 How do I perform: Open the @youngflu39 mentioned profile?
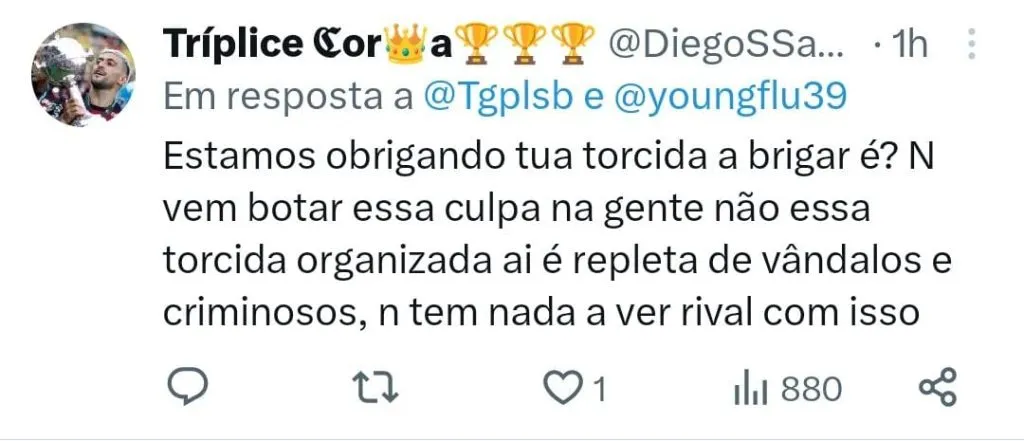728,98
